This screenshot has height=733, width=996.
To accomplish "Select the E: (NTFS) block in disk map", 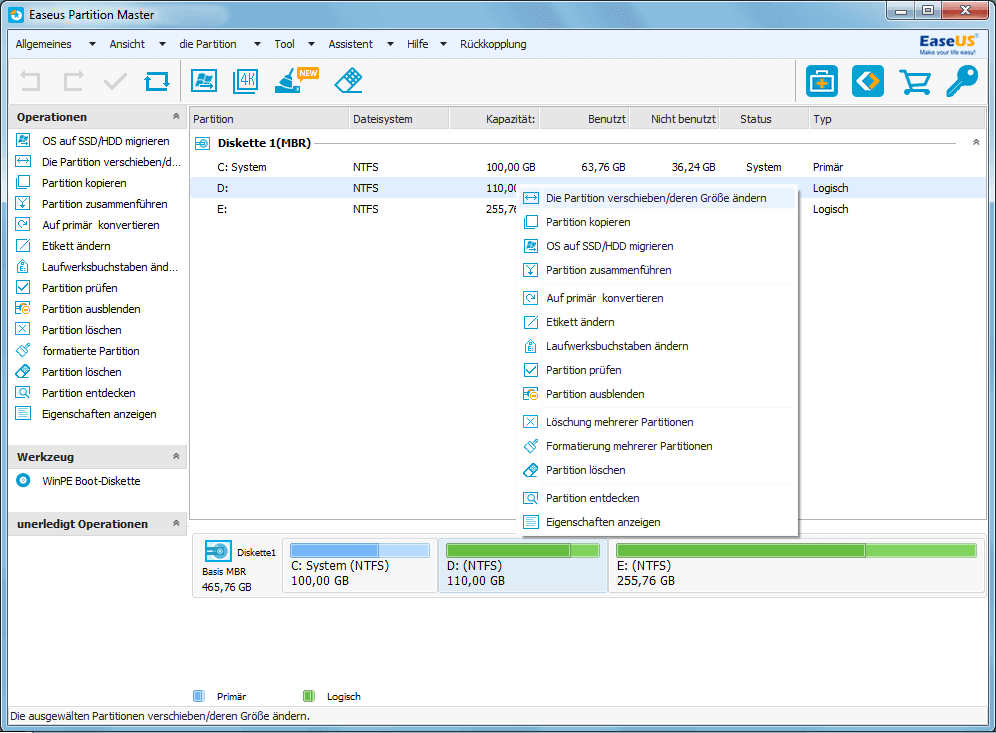I will pos(797,565).
